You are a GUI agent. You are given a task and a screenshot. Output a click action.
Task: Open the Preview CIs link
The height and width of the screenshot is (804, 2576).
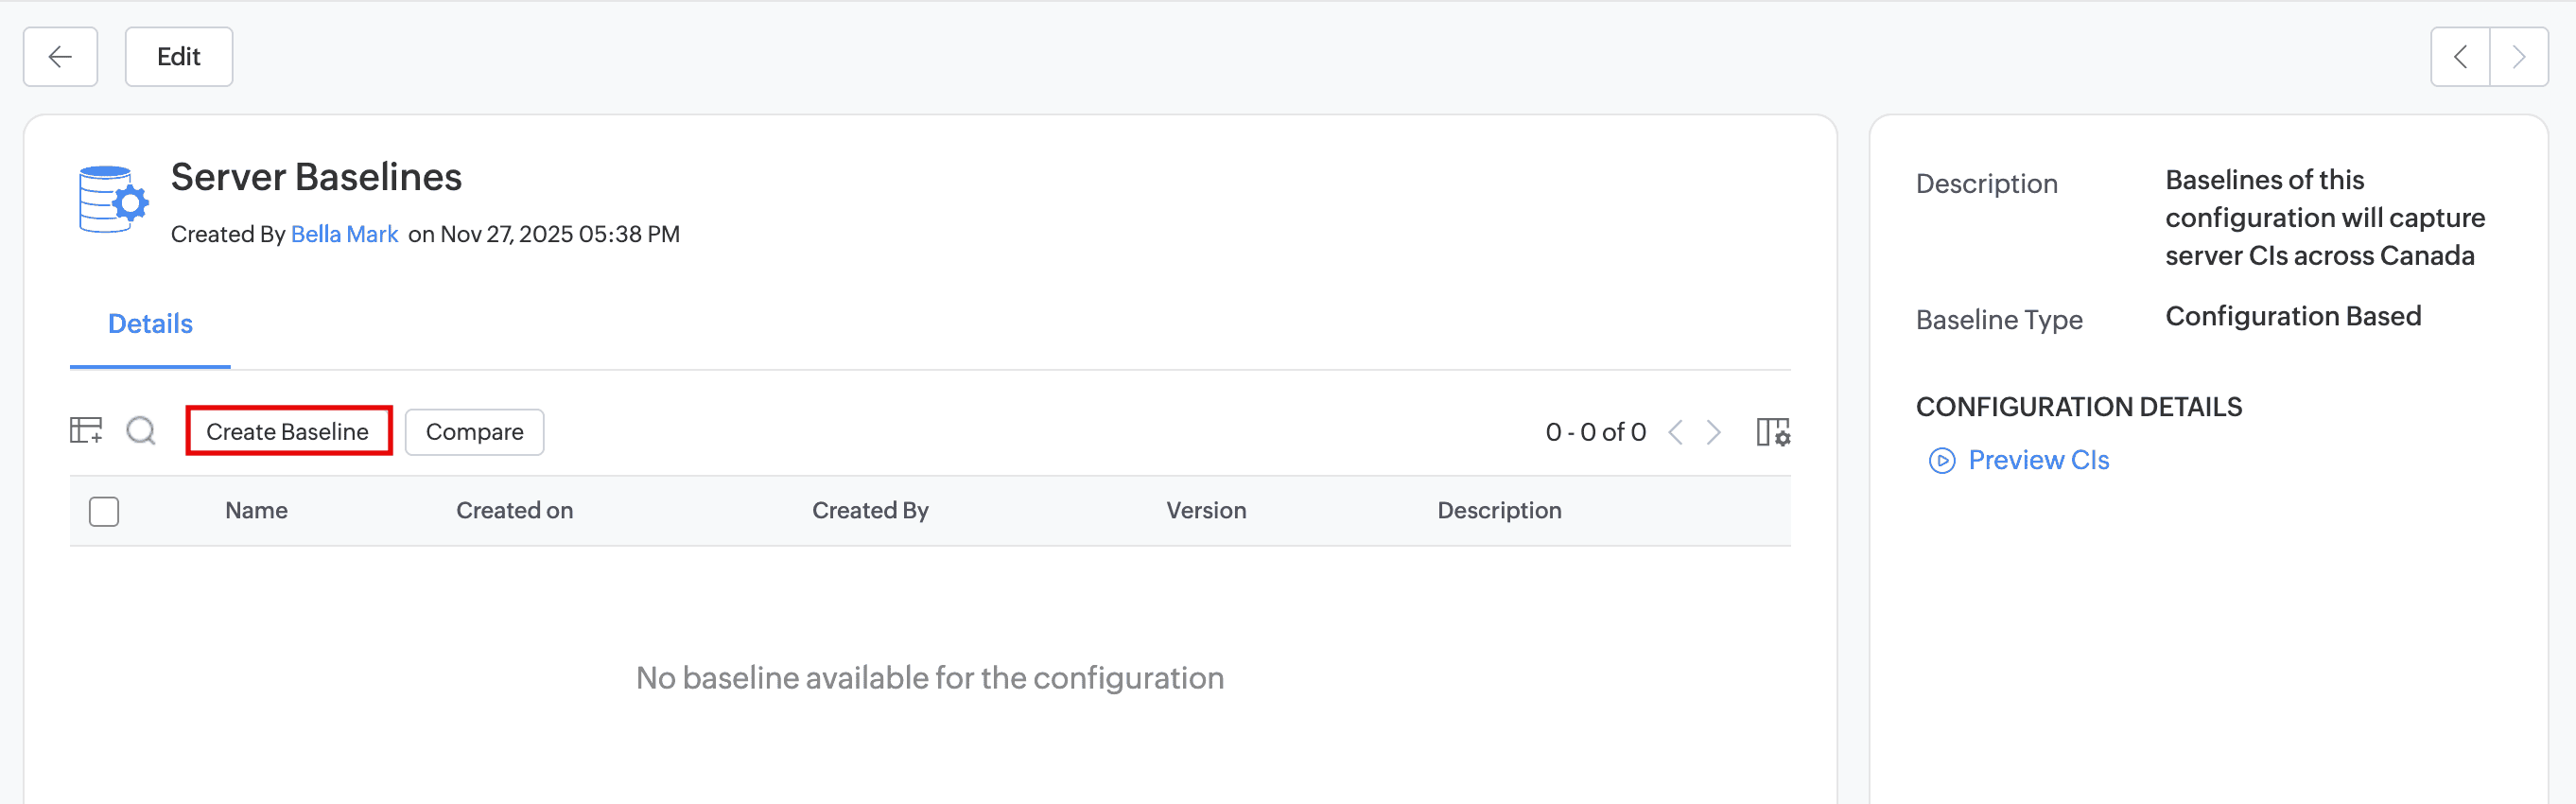point(2038,460)
